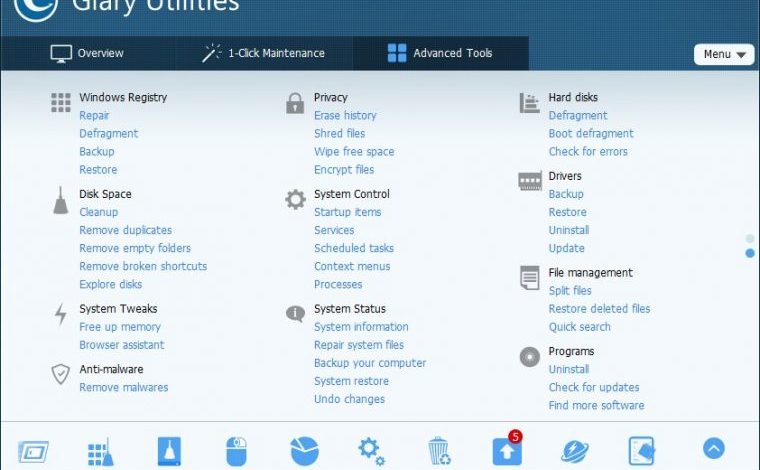Viewport: 760px width, 470px height.
Task: Launch the registry cleaner grid-and-broom dock icon
Action: coord(101,452)
